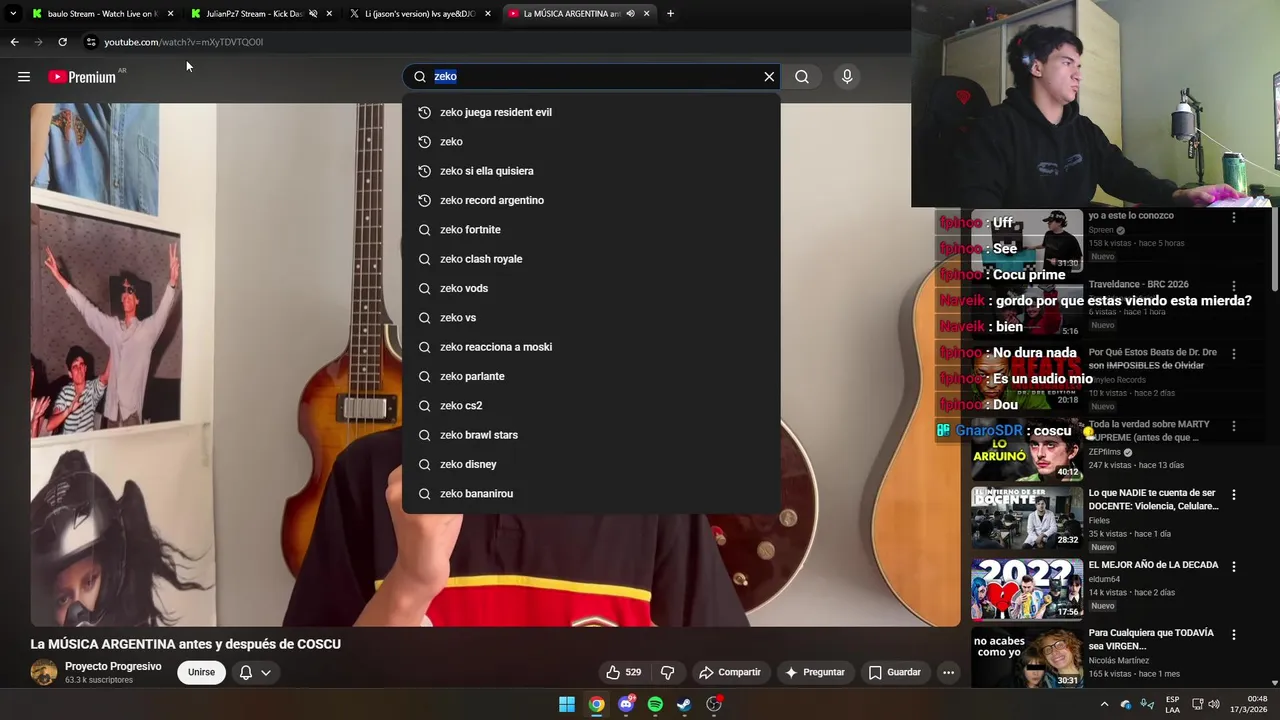Select the plain zeko history suggestion
Screen dimensions: 1280x720
[x=591, y=142]
